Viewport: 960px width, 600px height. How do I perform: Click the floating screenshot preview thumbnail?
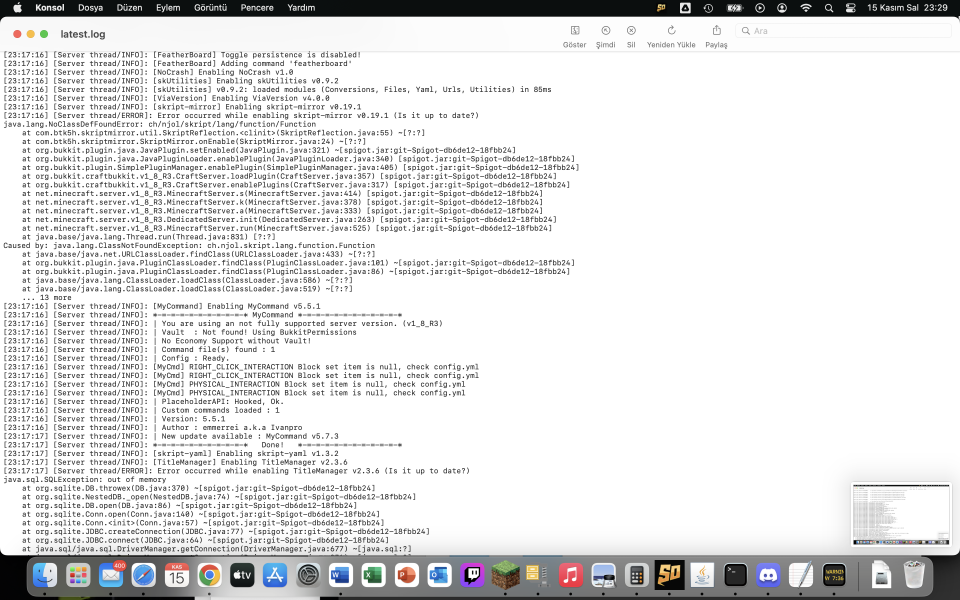(901, 514)
